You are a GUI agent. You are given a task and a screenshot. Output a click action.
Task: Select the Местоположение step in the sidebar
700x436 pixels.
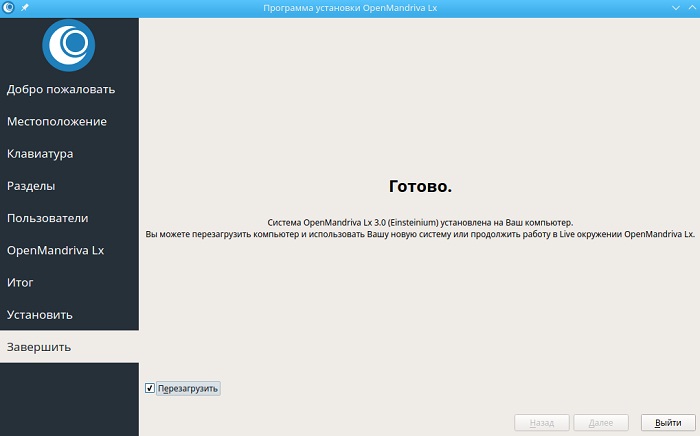69,121
